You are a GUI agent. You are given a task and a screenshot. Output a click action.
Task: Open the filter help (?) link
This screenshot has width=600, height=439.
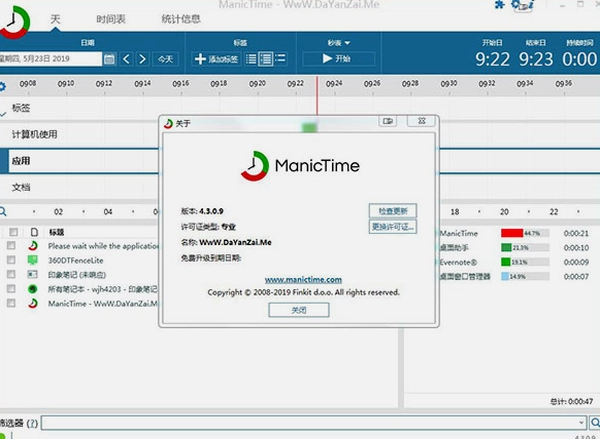33,423
